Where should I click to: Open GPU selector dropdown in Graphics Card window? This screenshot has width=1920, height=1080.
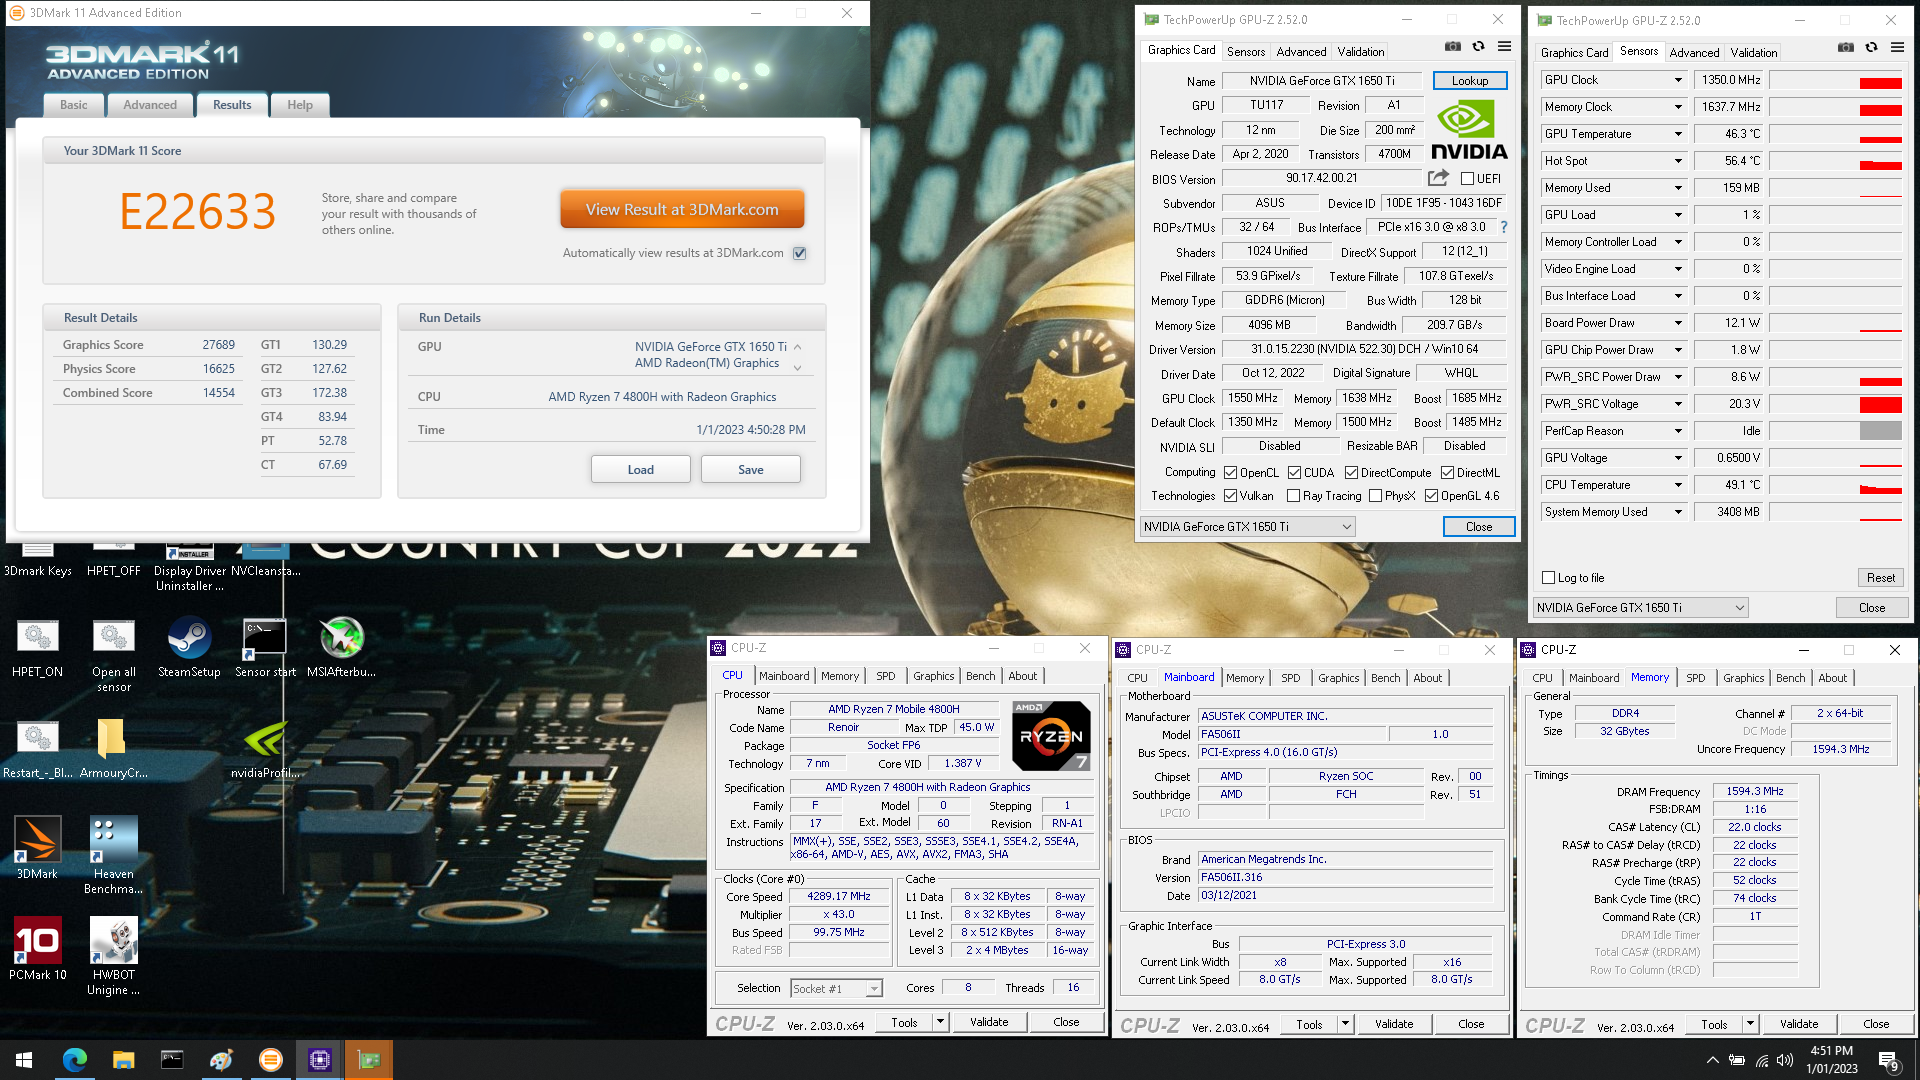point(1248,527)
